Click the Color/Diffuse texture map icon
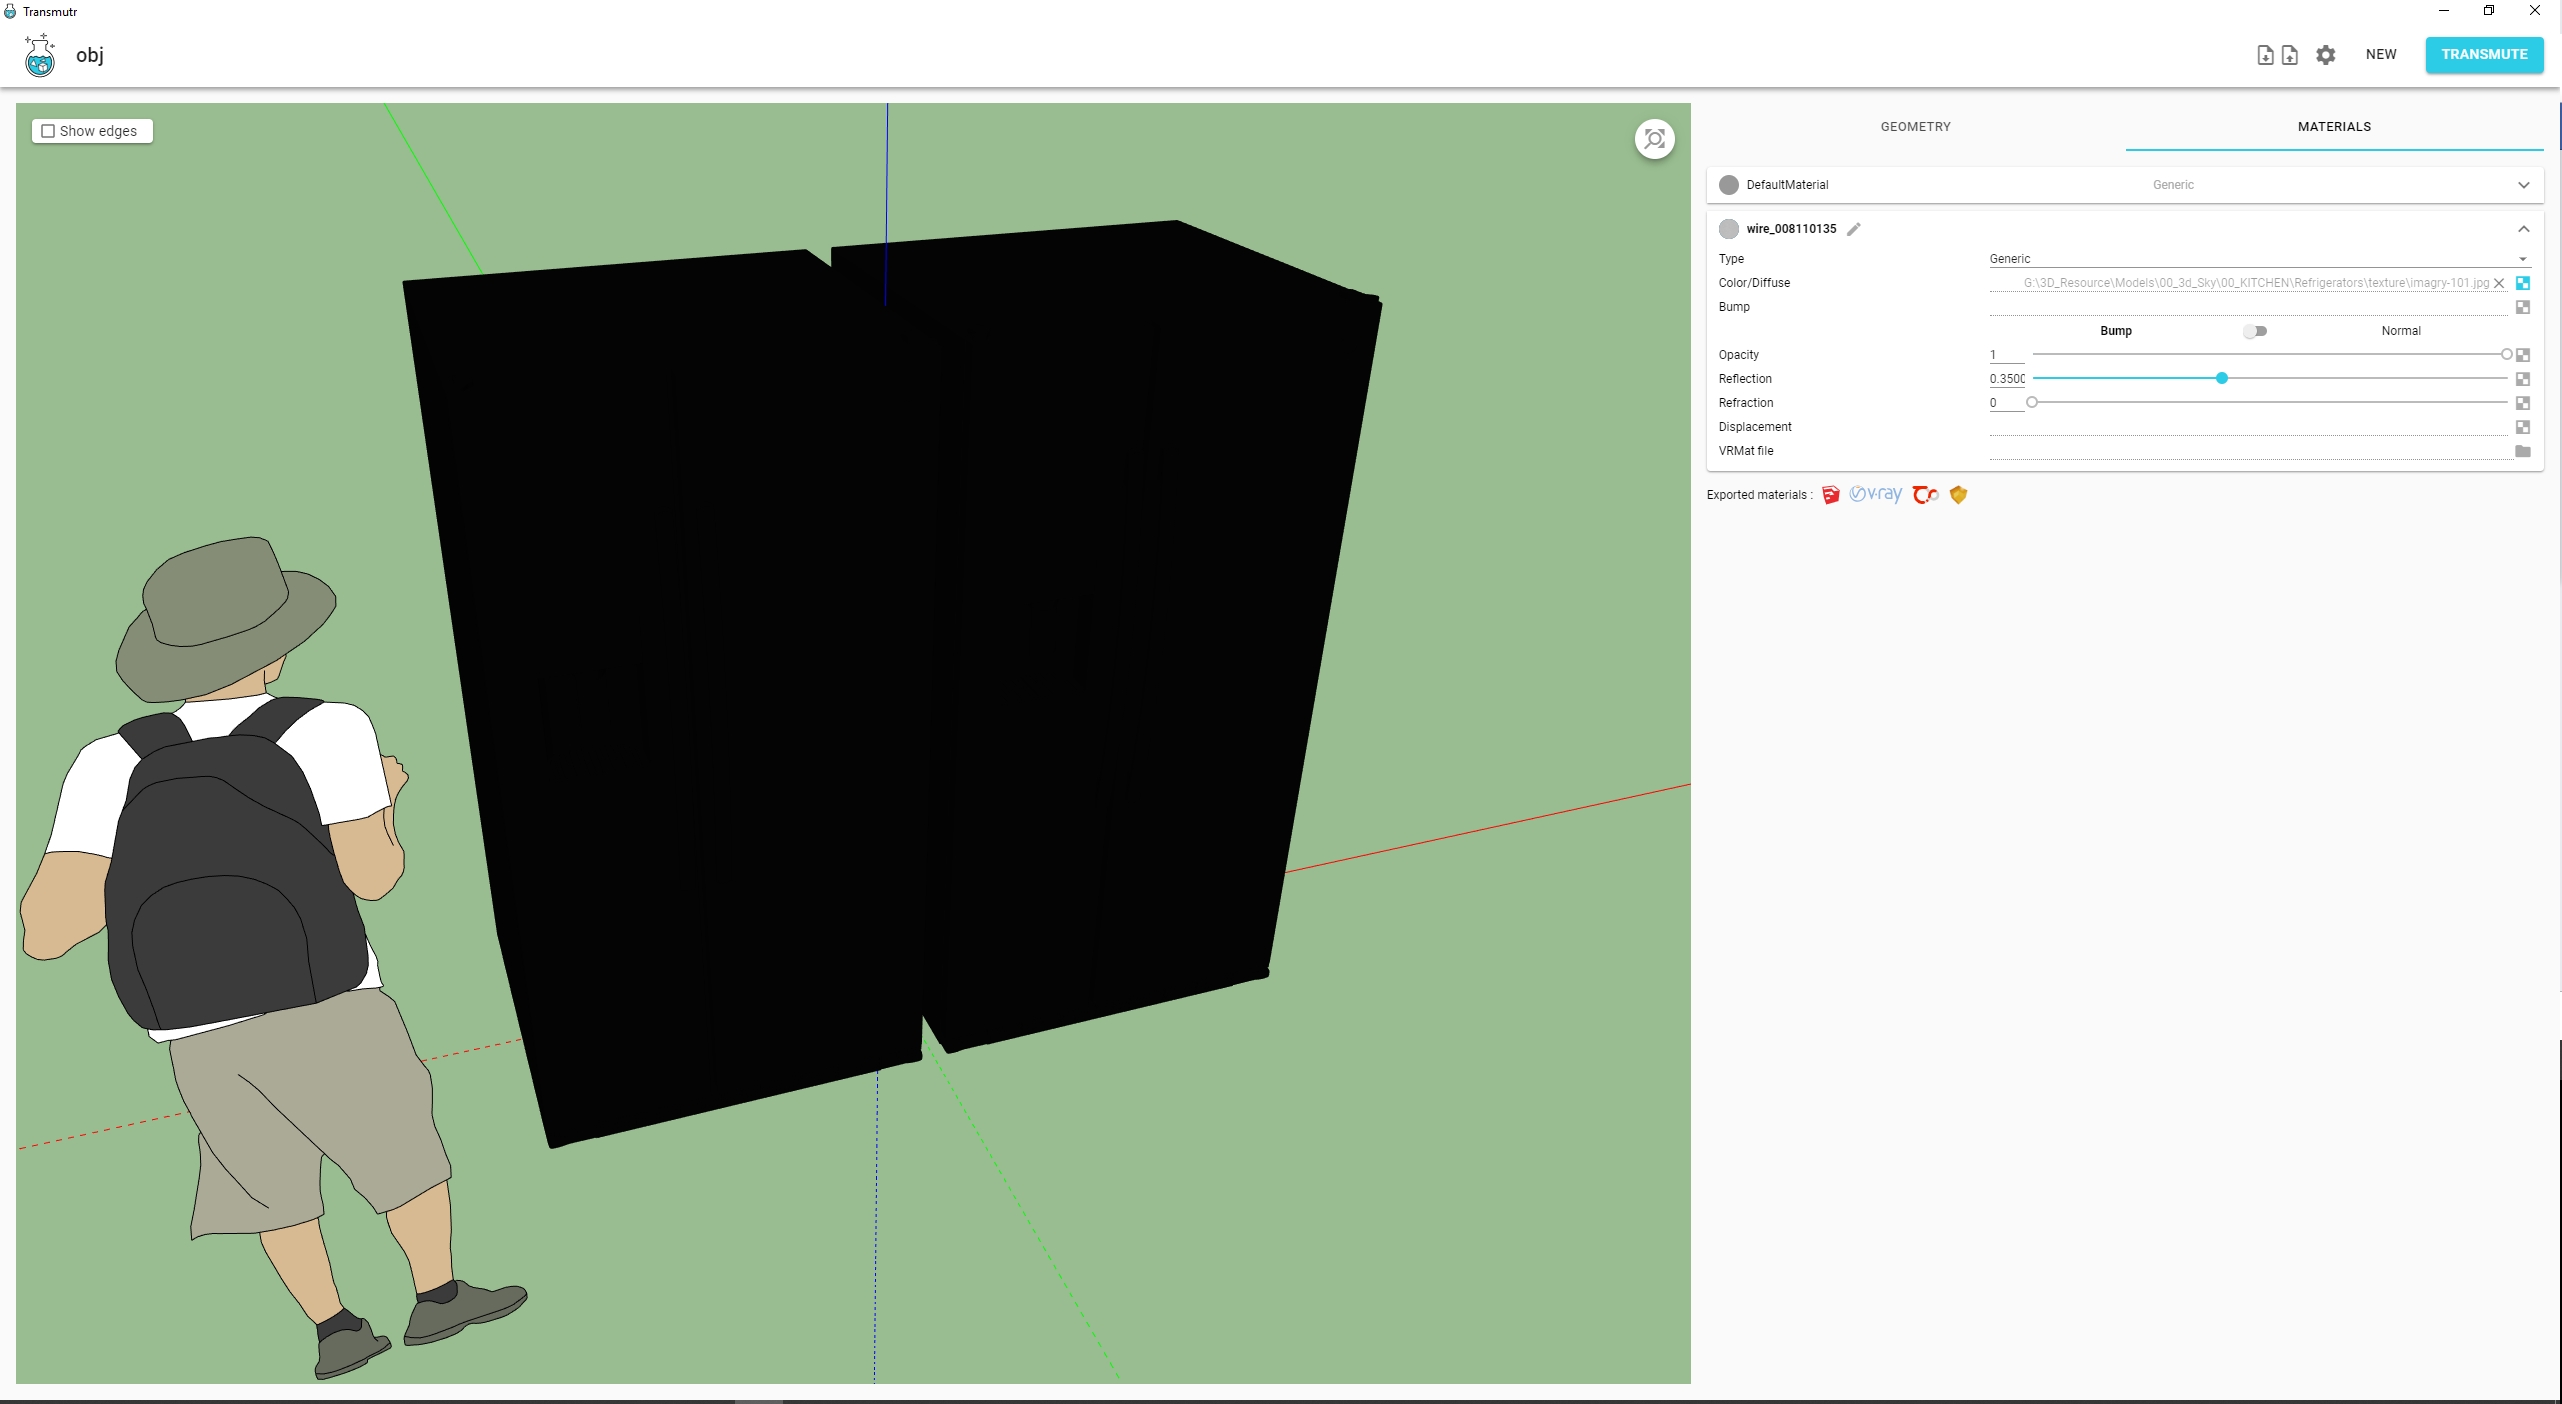The width and height of the screenshot is (2562, 1404). pyautogui.click(x=2522, y=283)
